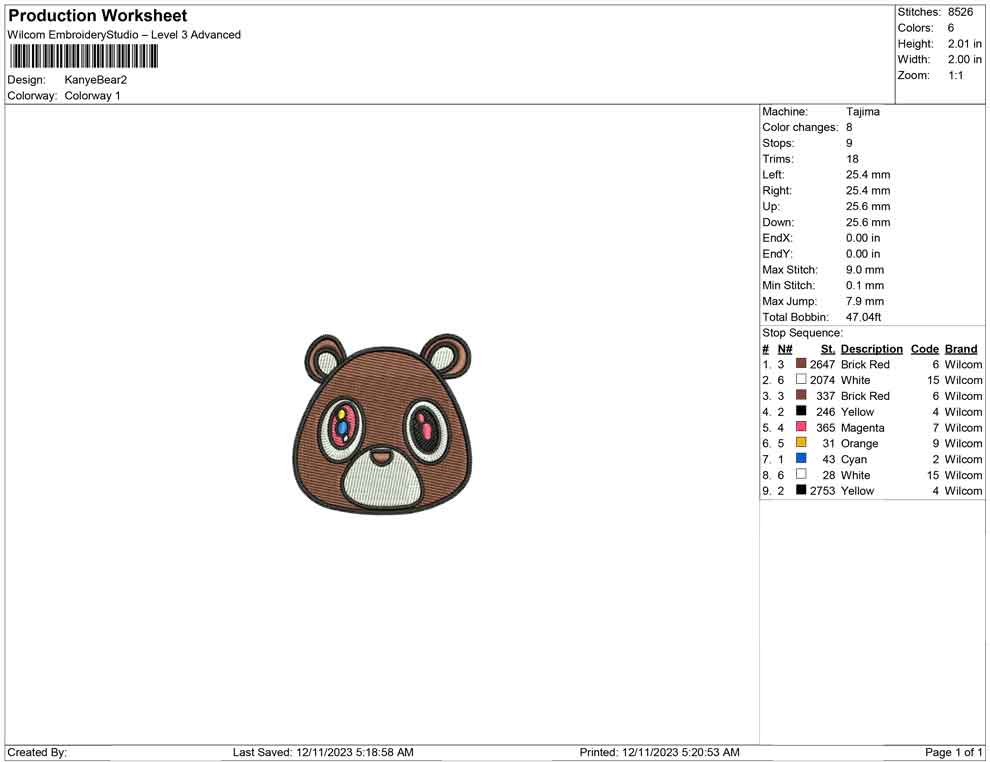
Task: Click the 'Code' column header
Action: 925,349
